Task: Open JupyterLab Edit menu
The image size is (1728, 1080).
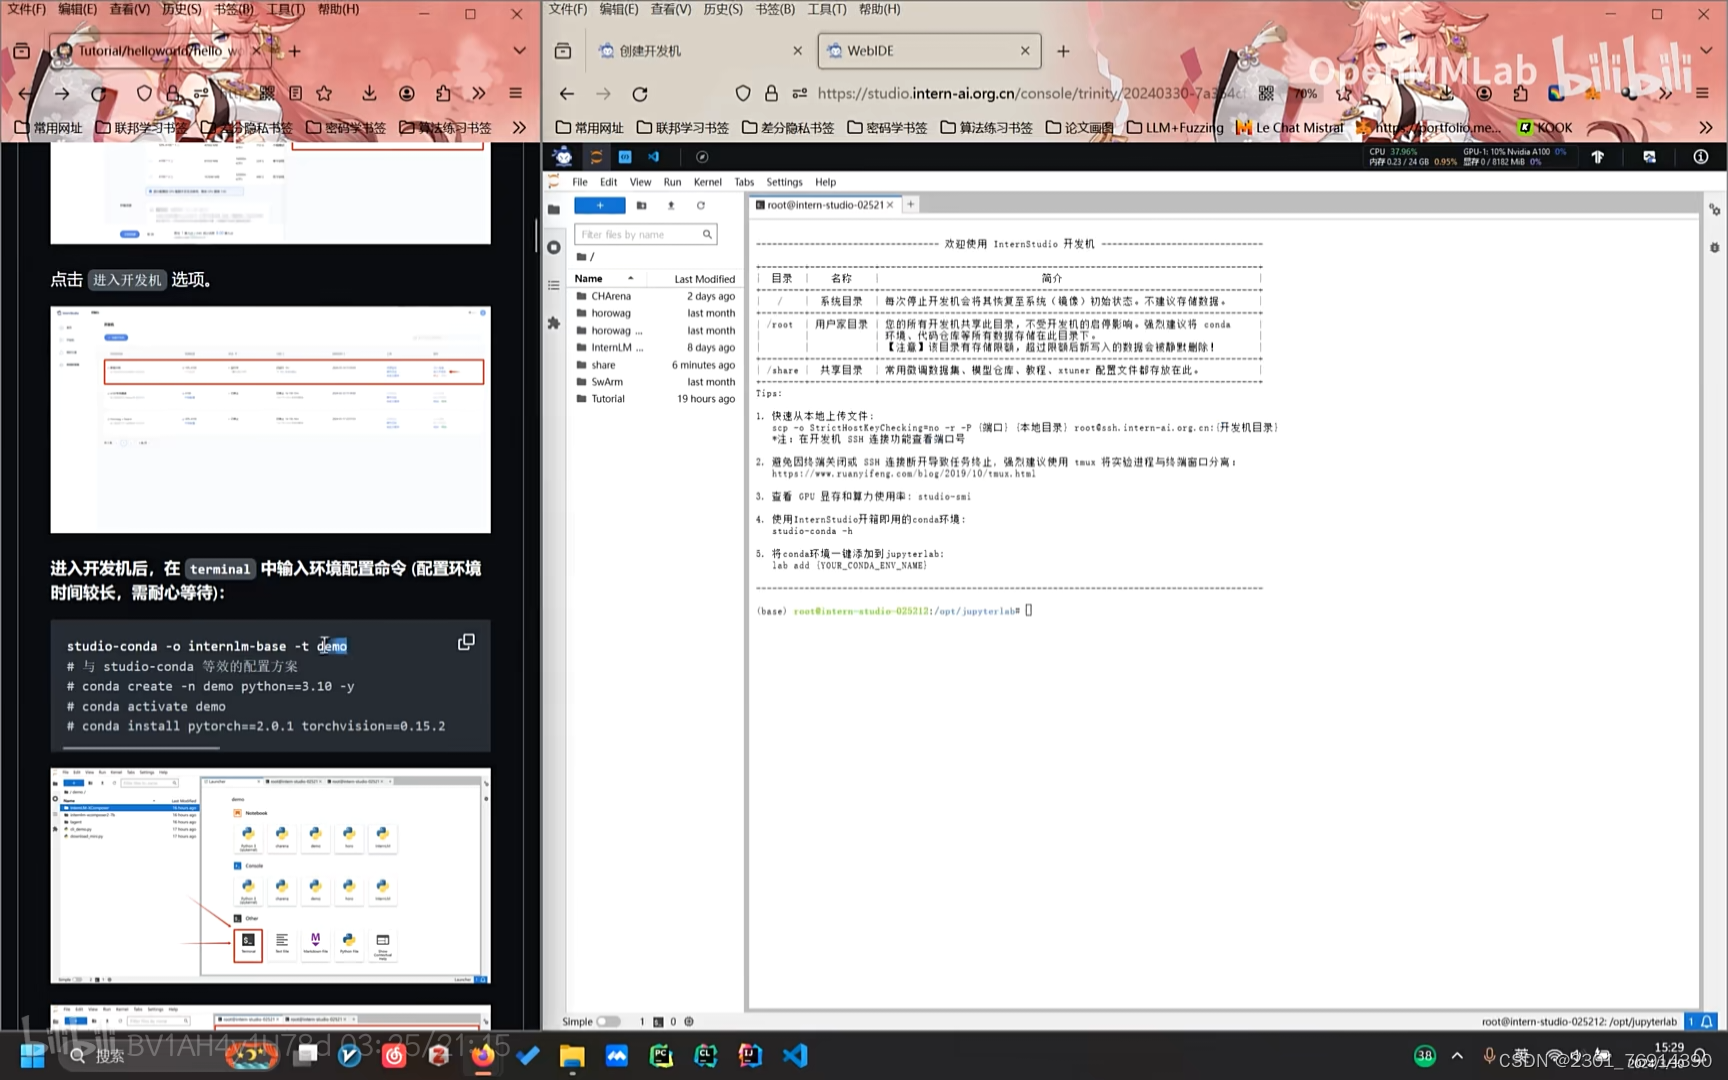Action: [x=608, y=182]
